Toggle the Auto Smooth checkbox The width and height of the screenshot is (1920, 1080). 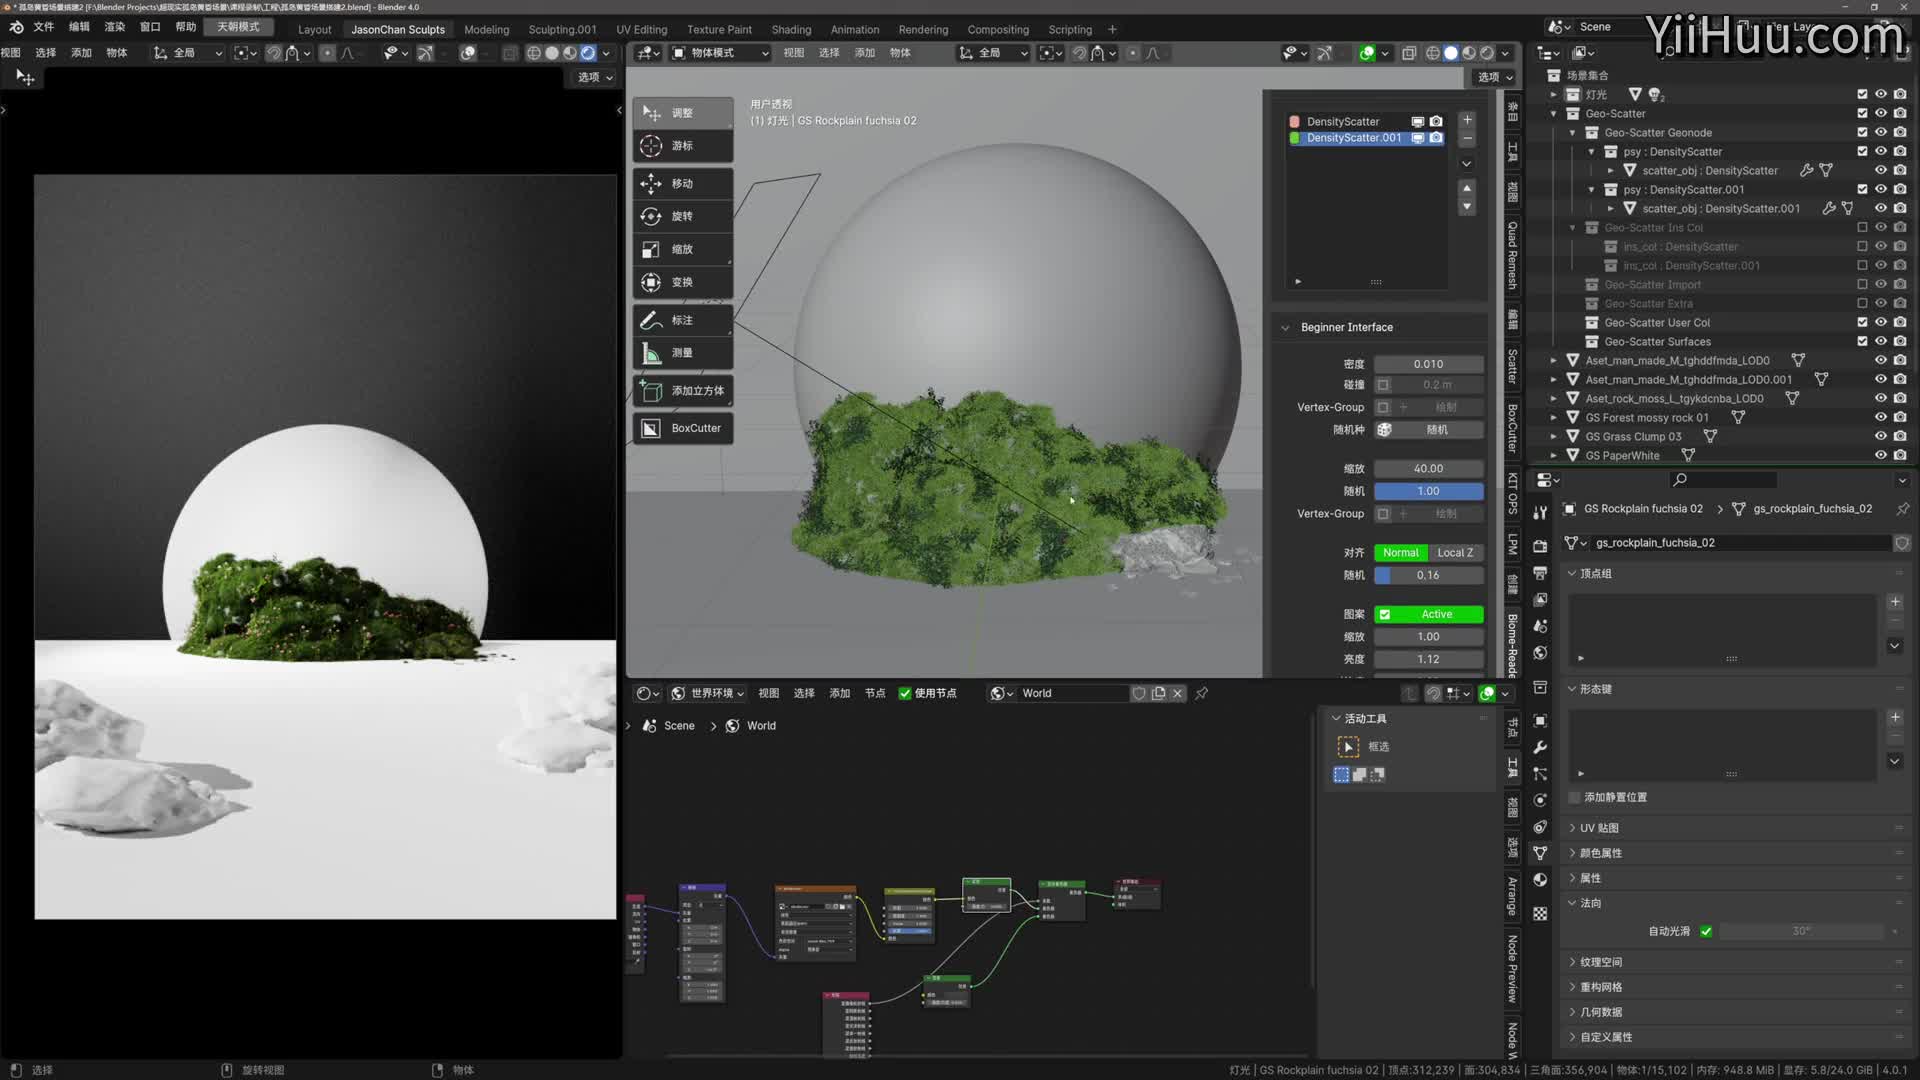coord(1706,931)
